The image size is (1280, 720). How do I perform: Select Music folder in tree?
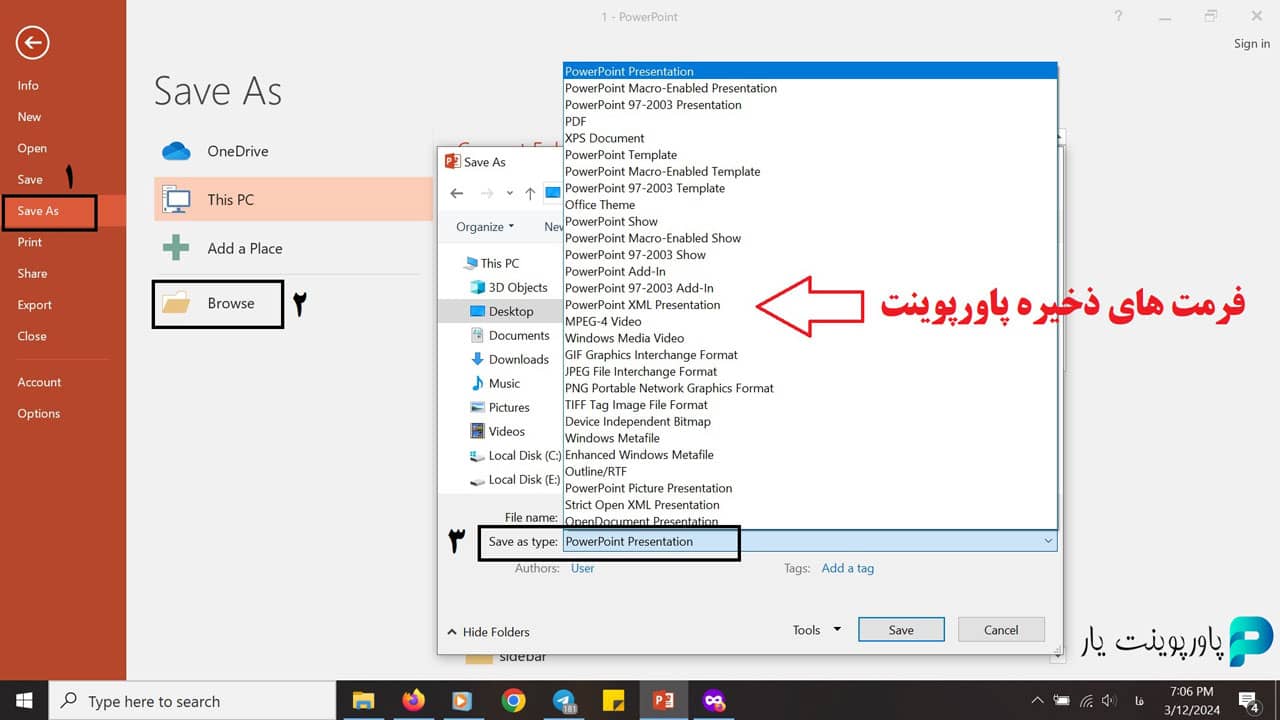click(x=496, y=383)
